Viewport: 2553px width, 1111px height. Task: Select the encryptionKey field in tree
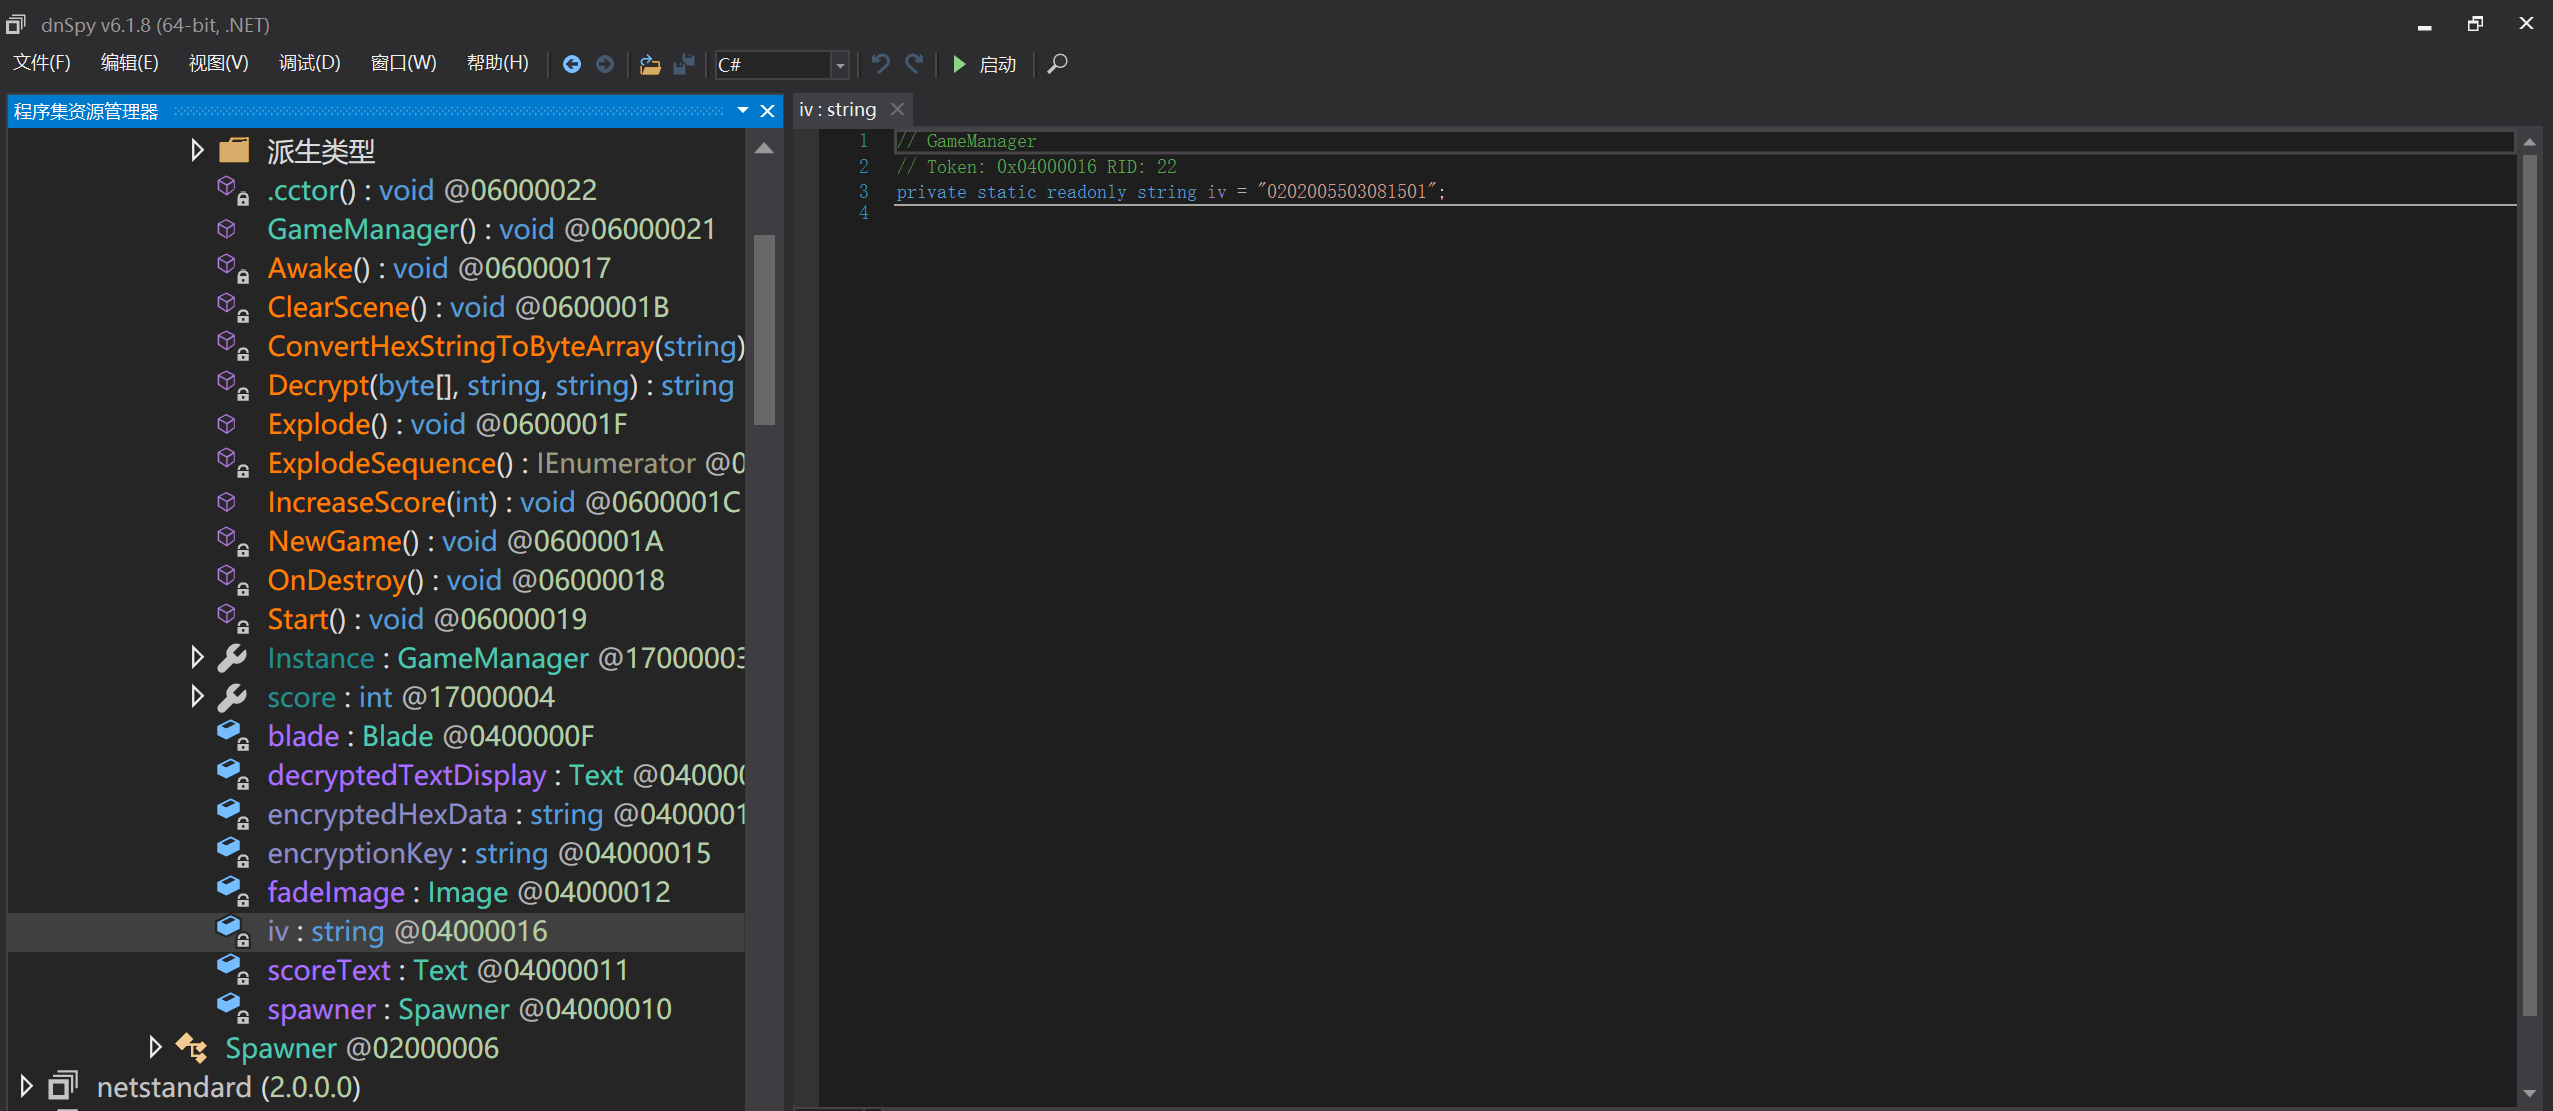[x=360, y=853]
